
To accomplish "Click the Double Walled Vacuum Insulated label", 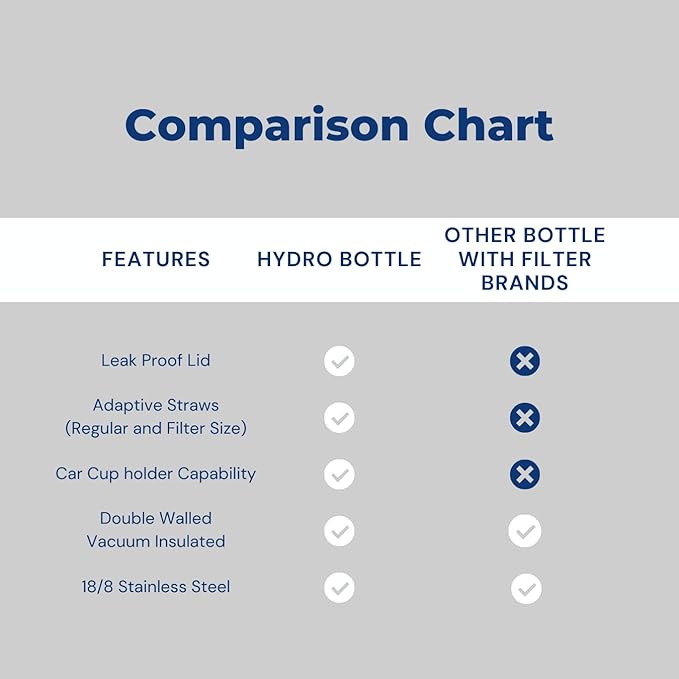I will tap(156, 530).
